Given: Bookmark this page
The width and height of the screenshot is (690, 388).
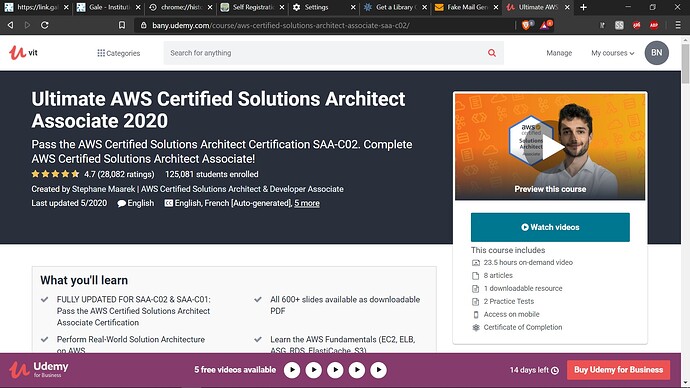Looking at the screenshot, I should (122, 25).
